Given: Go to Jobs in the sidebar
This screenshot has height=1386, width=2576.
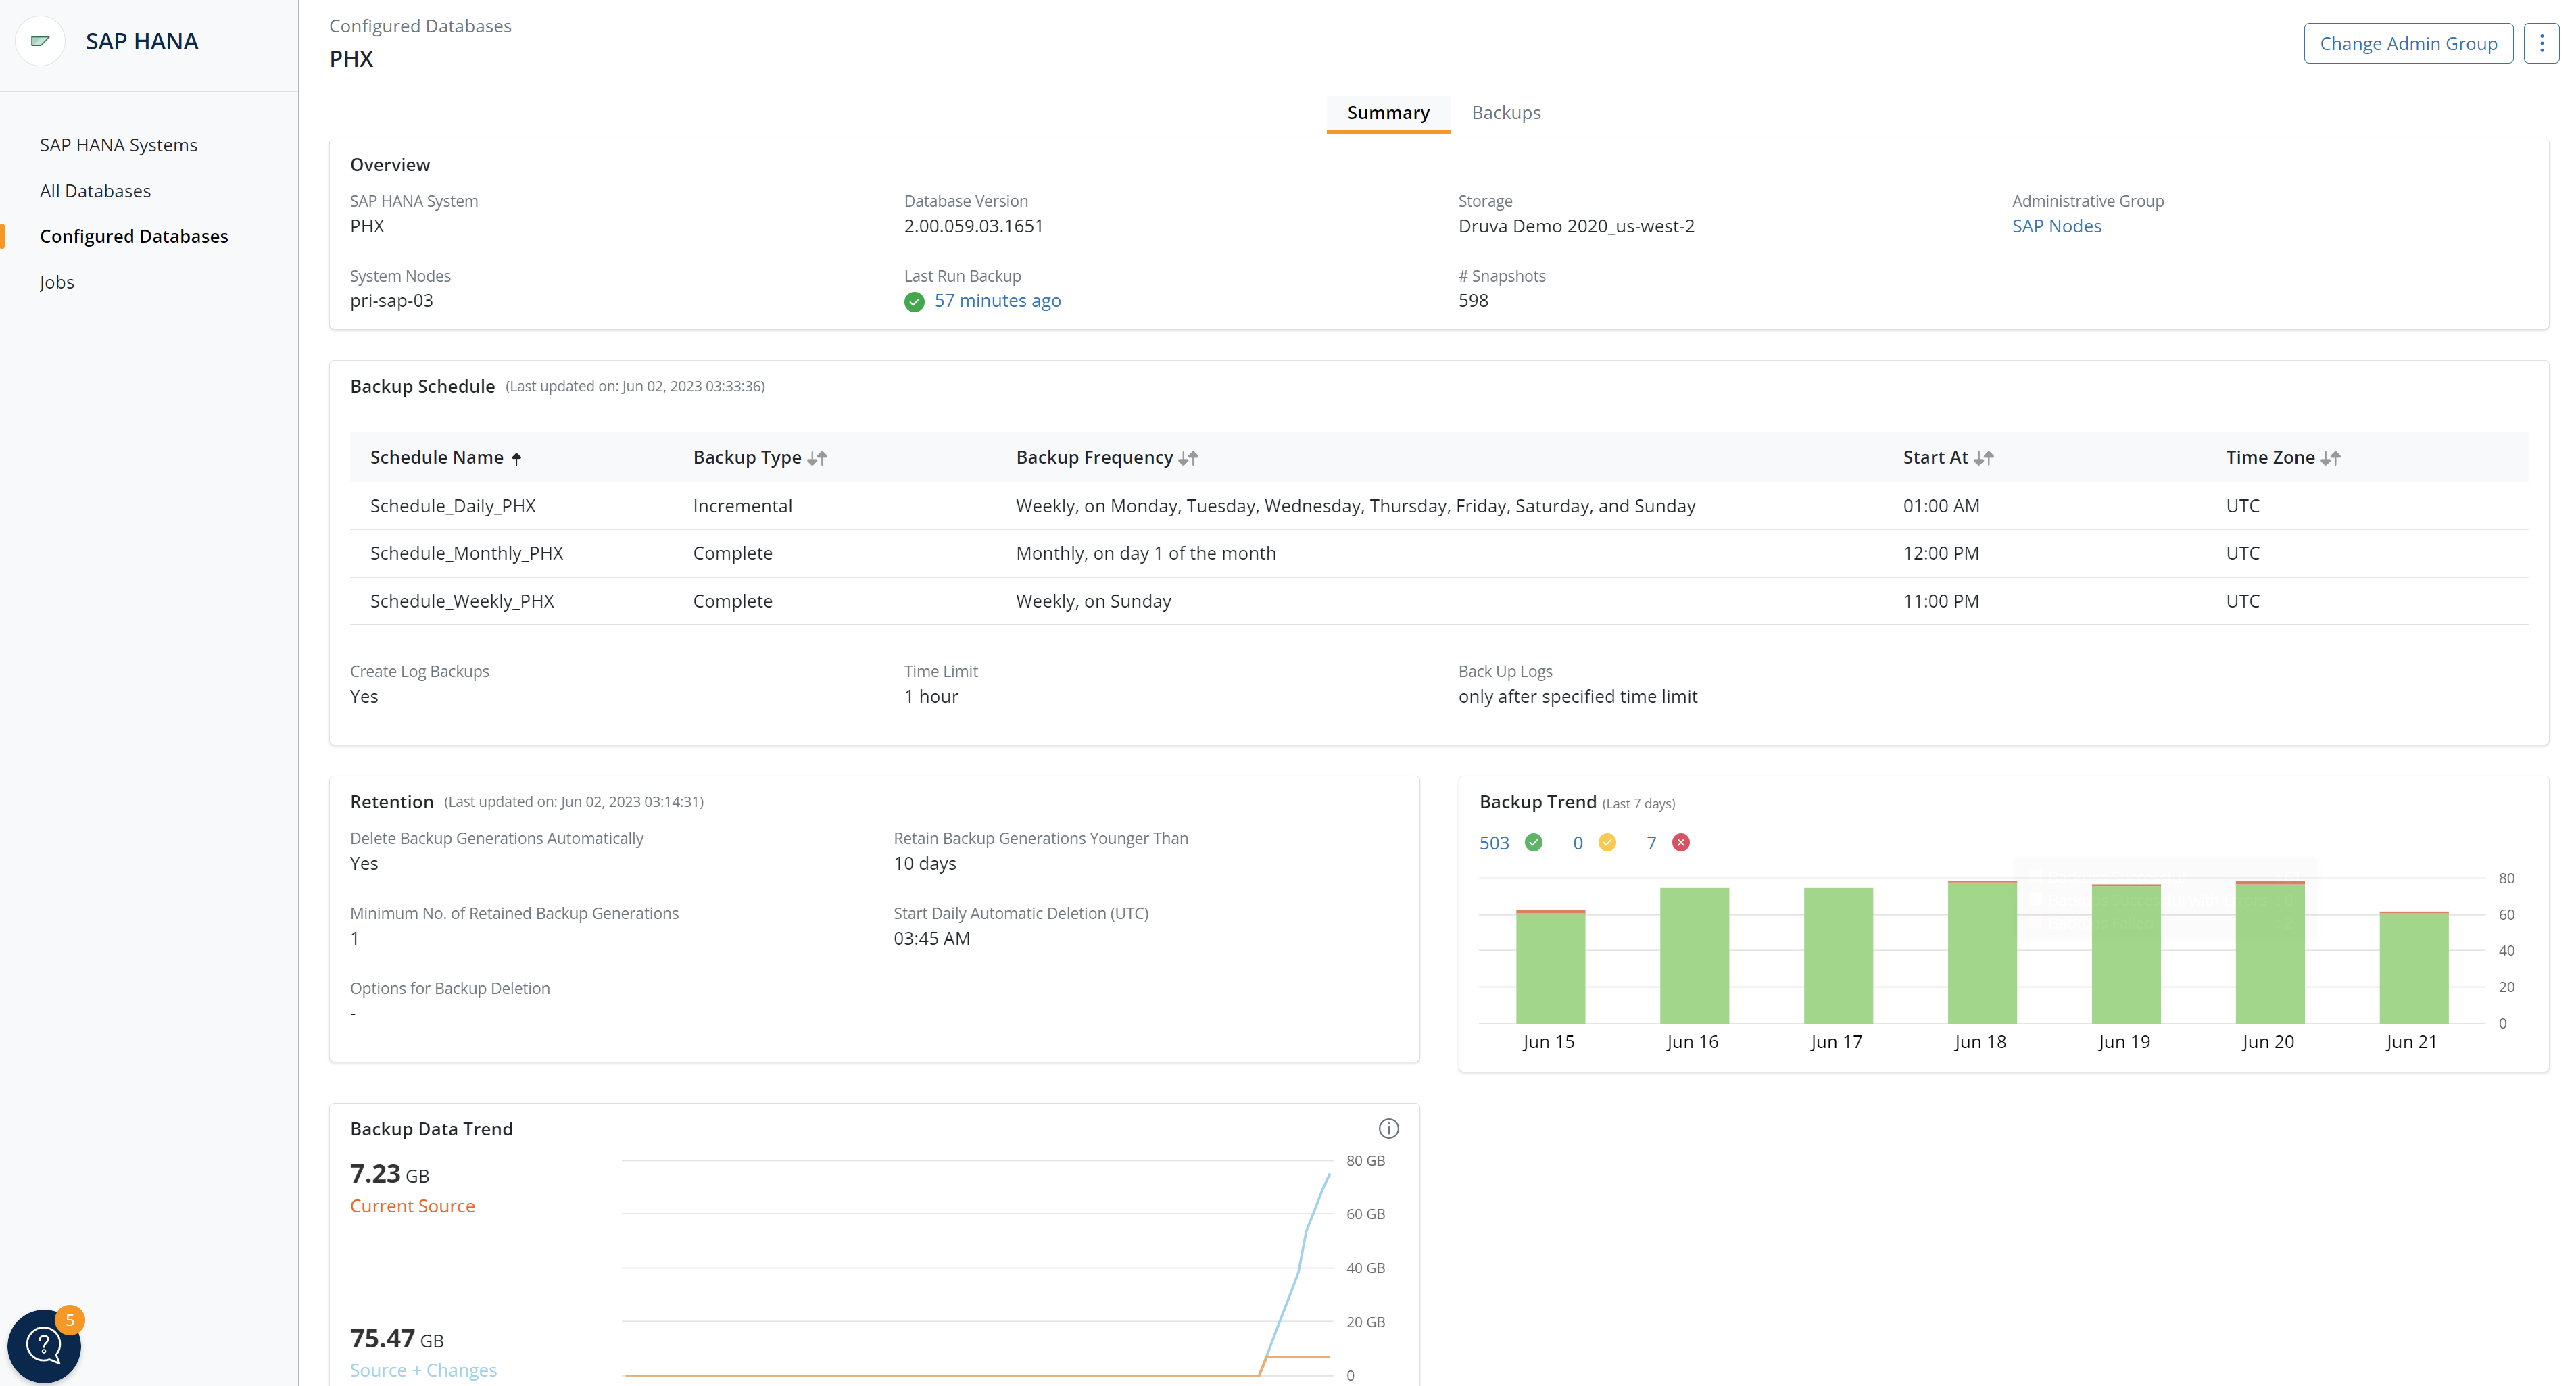Looking at the screenshot, I should click(x=57, y=282).
